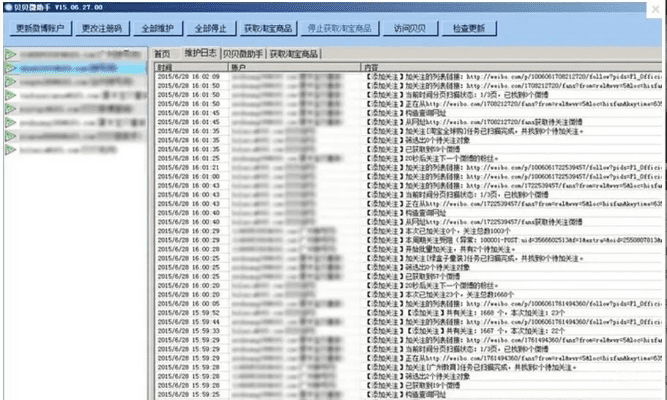Click the app logo in title bar
Screen dimensions: 667x400
[x=8, y=7]
